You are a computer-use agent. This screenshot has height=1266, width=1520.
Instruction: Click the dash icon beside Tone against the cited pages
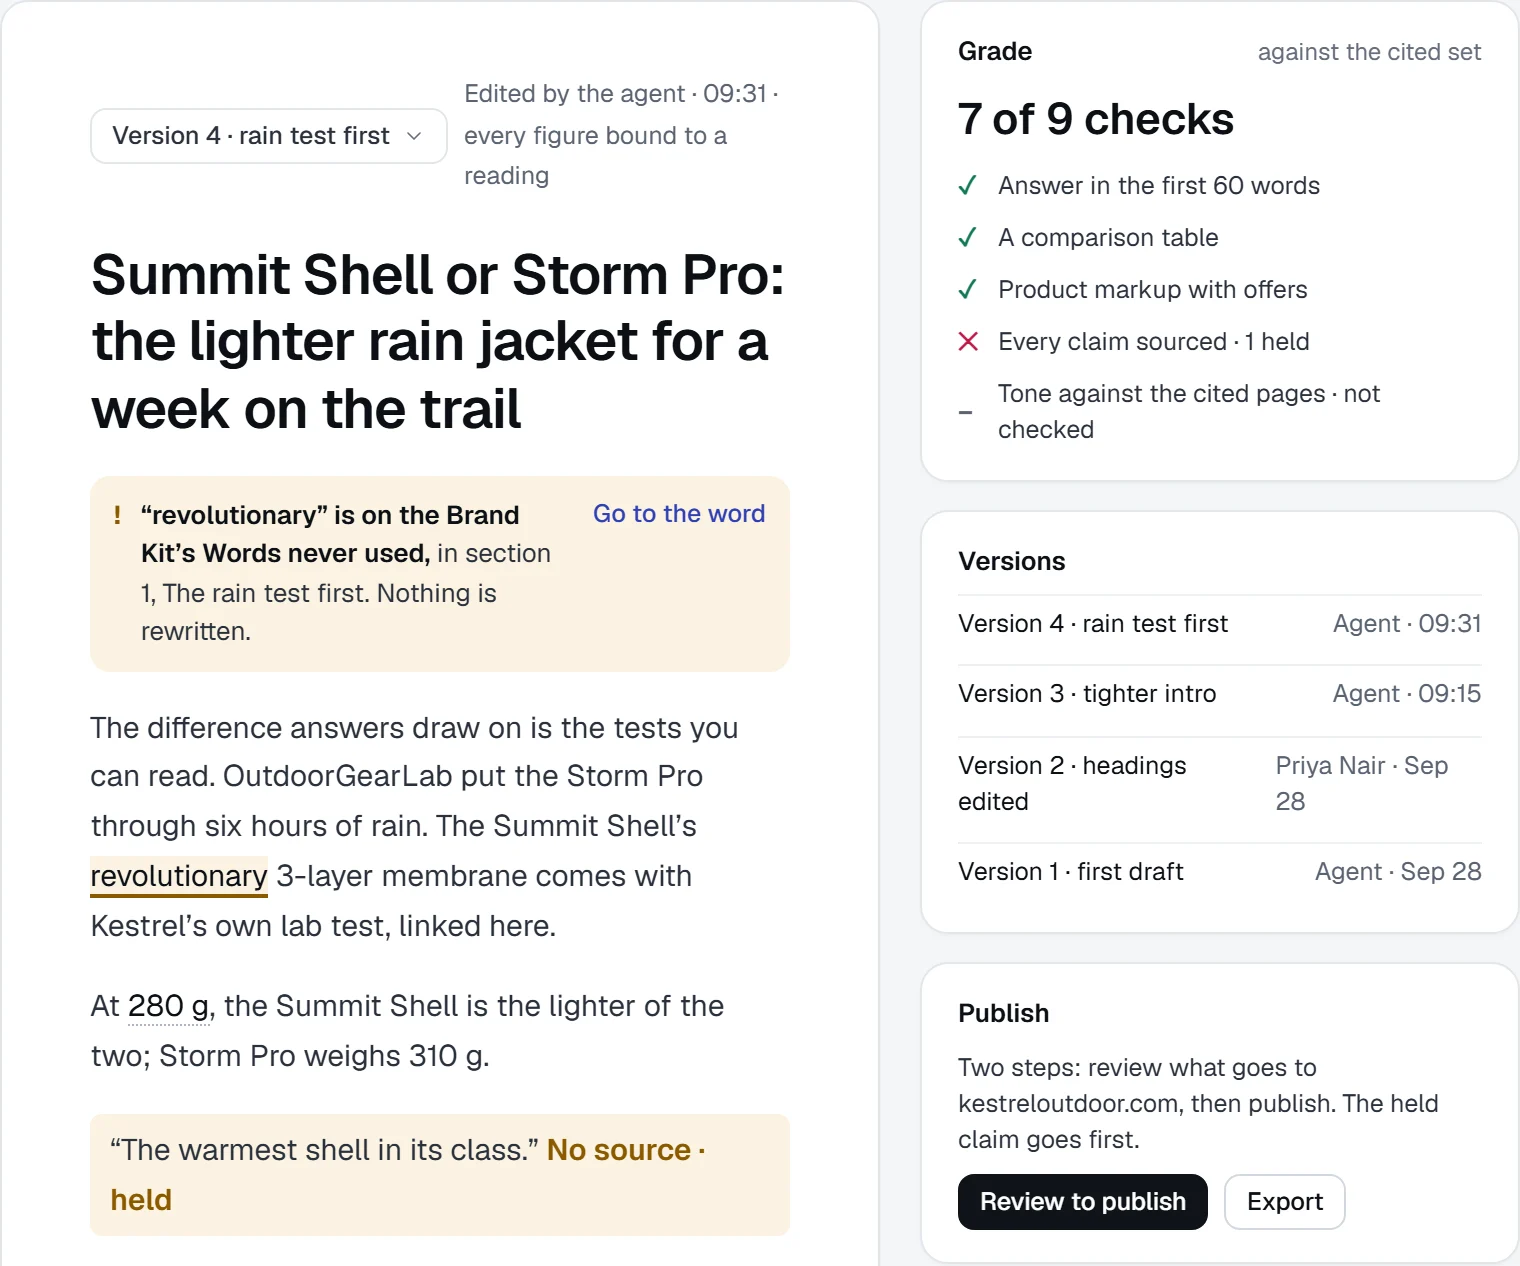click(965, 412)
